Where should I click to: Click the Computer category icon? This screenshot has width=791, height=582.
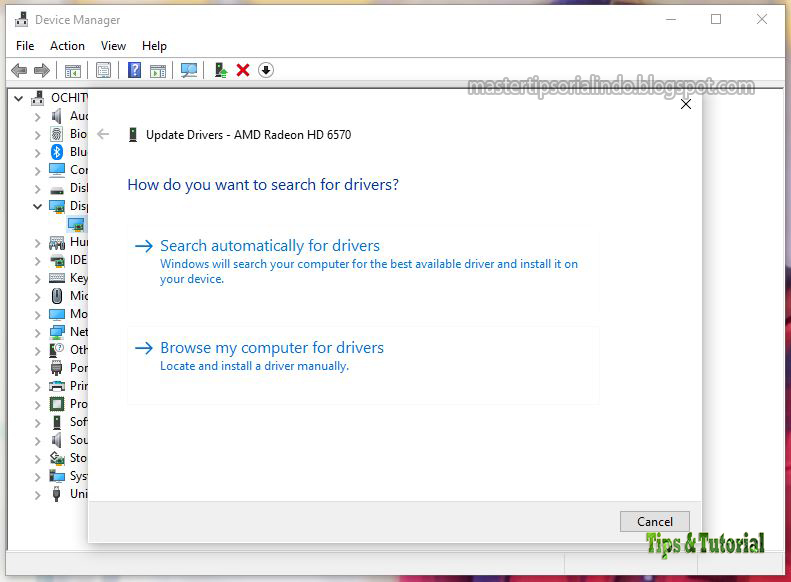[x=57, y=170]
